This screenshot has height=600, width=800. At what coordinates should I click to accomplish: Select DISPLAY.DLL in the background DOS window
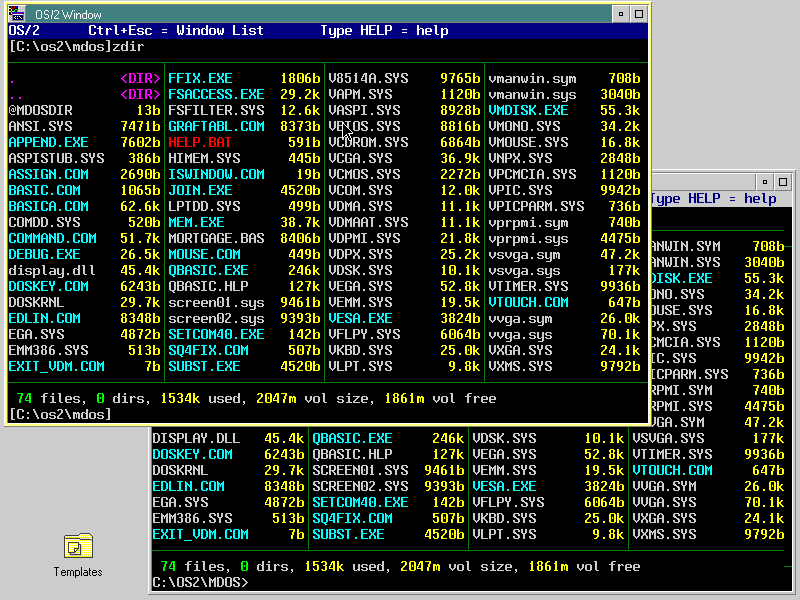[196, 438]
